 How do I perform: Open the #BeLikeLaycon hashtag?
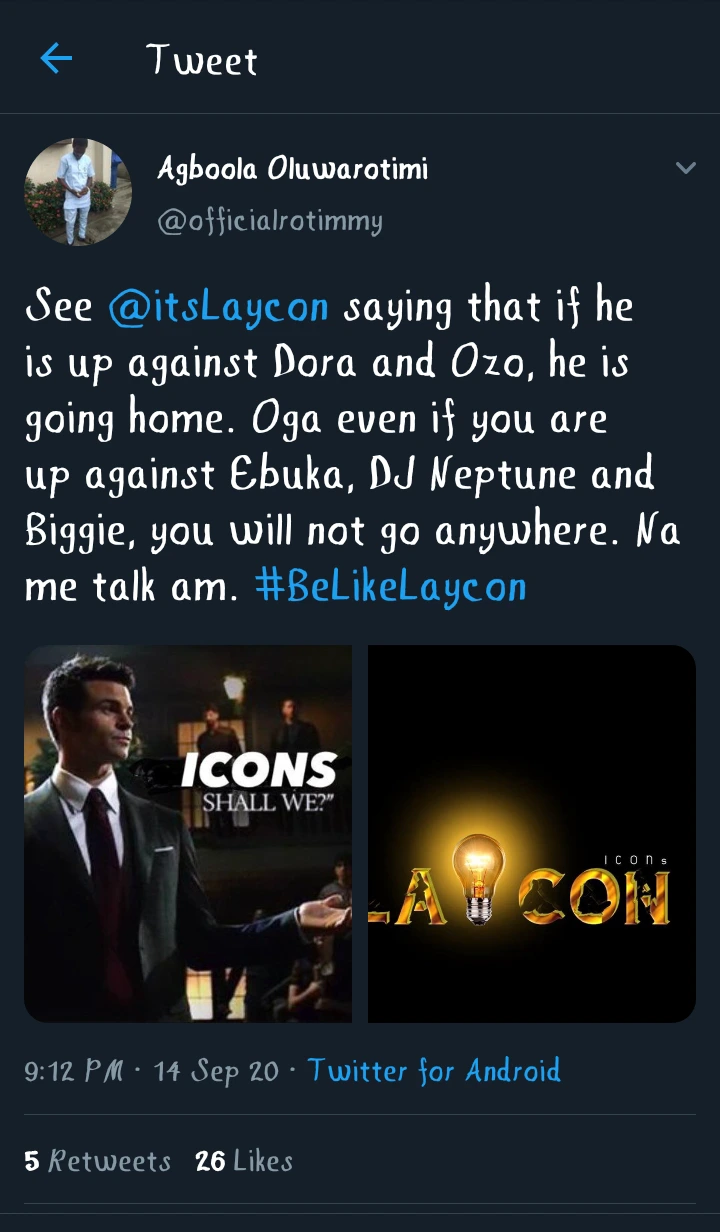point(391,586)
